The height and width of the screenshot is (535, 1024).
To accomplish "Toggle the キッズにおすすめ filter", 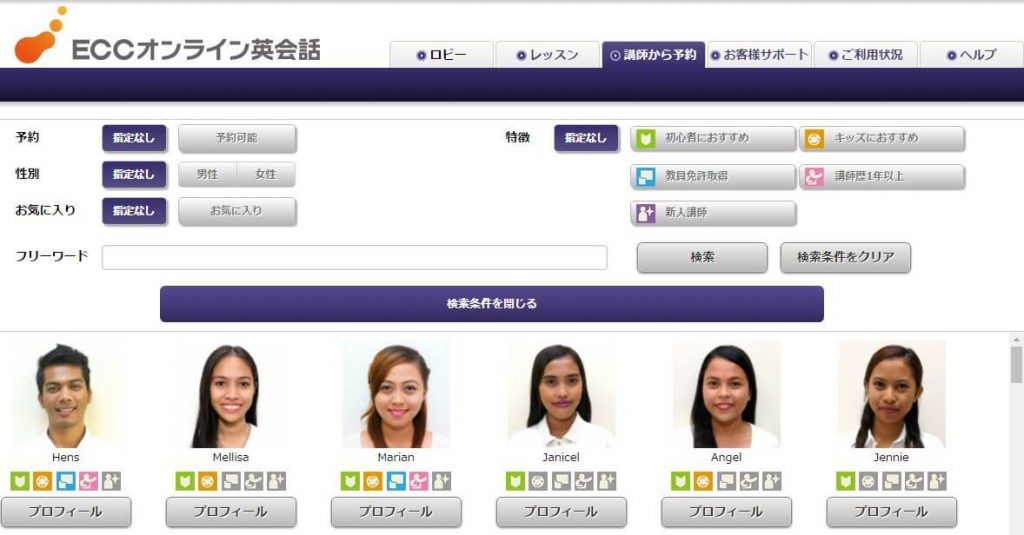I will [x=882, y=138].
